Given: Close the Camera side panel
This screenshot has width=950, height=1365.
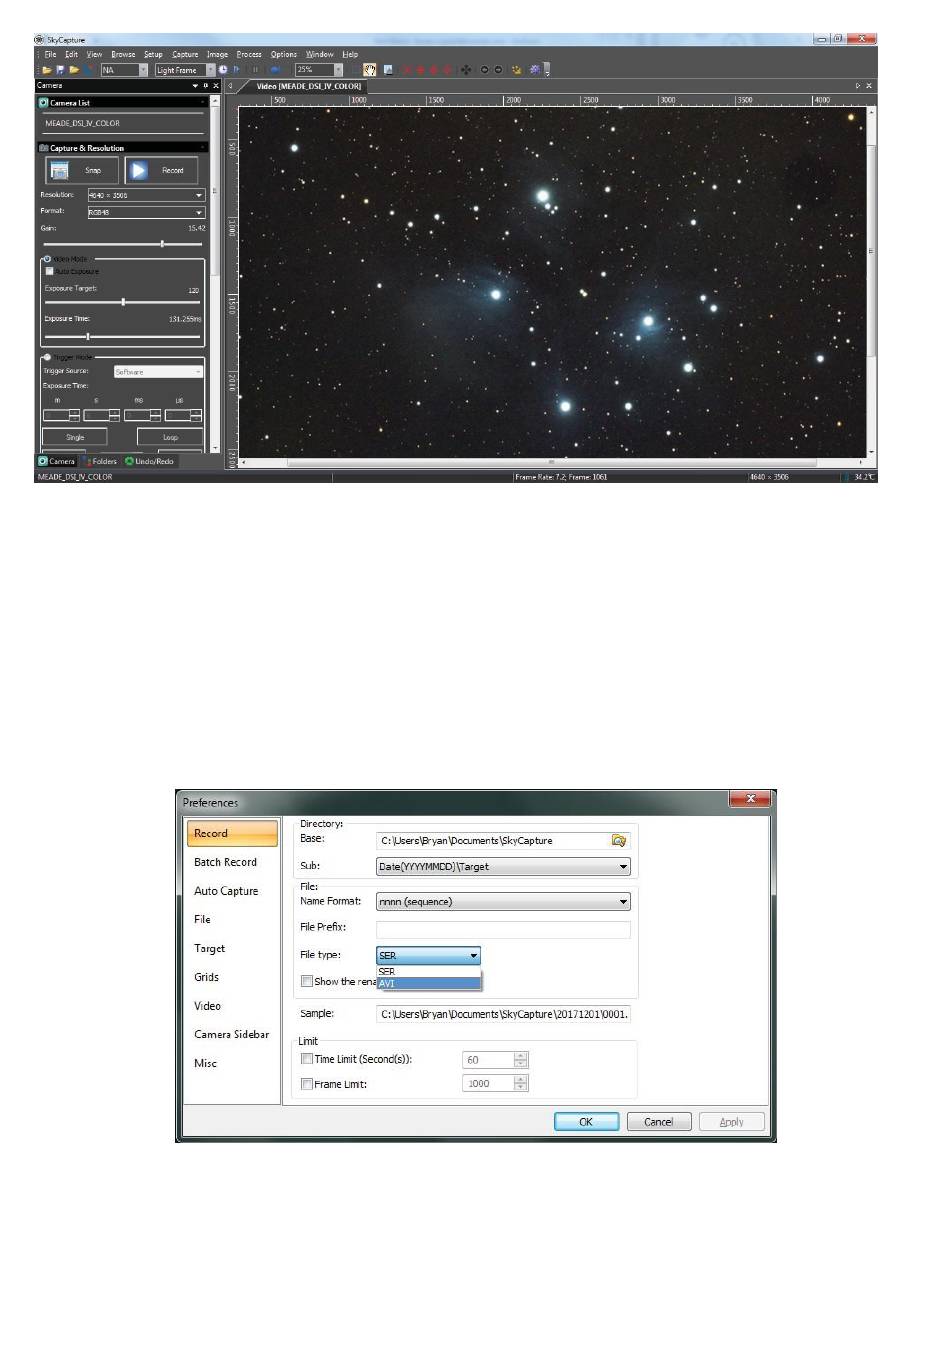Looking at the screenshot, I should click(216, 86).
